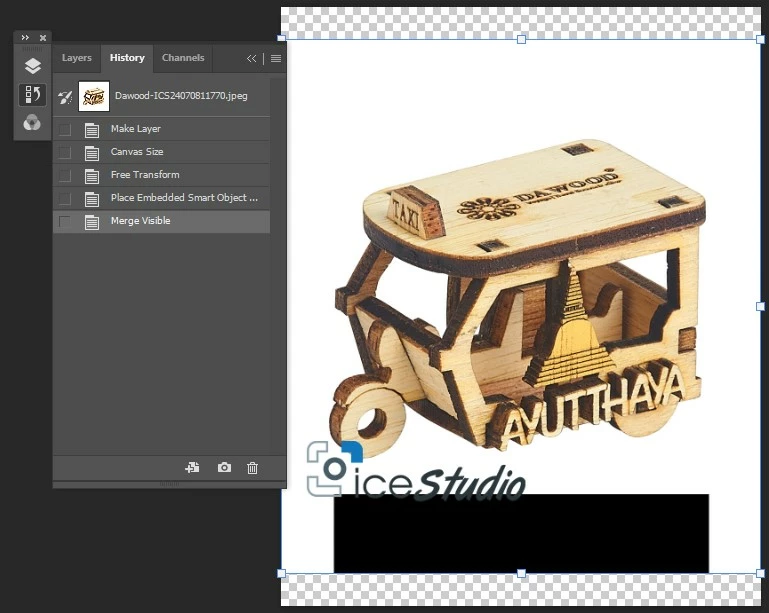
Task: Select snapshot Dawood-ICS24070811770.jpeg
Action: [161, 96]
